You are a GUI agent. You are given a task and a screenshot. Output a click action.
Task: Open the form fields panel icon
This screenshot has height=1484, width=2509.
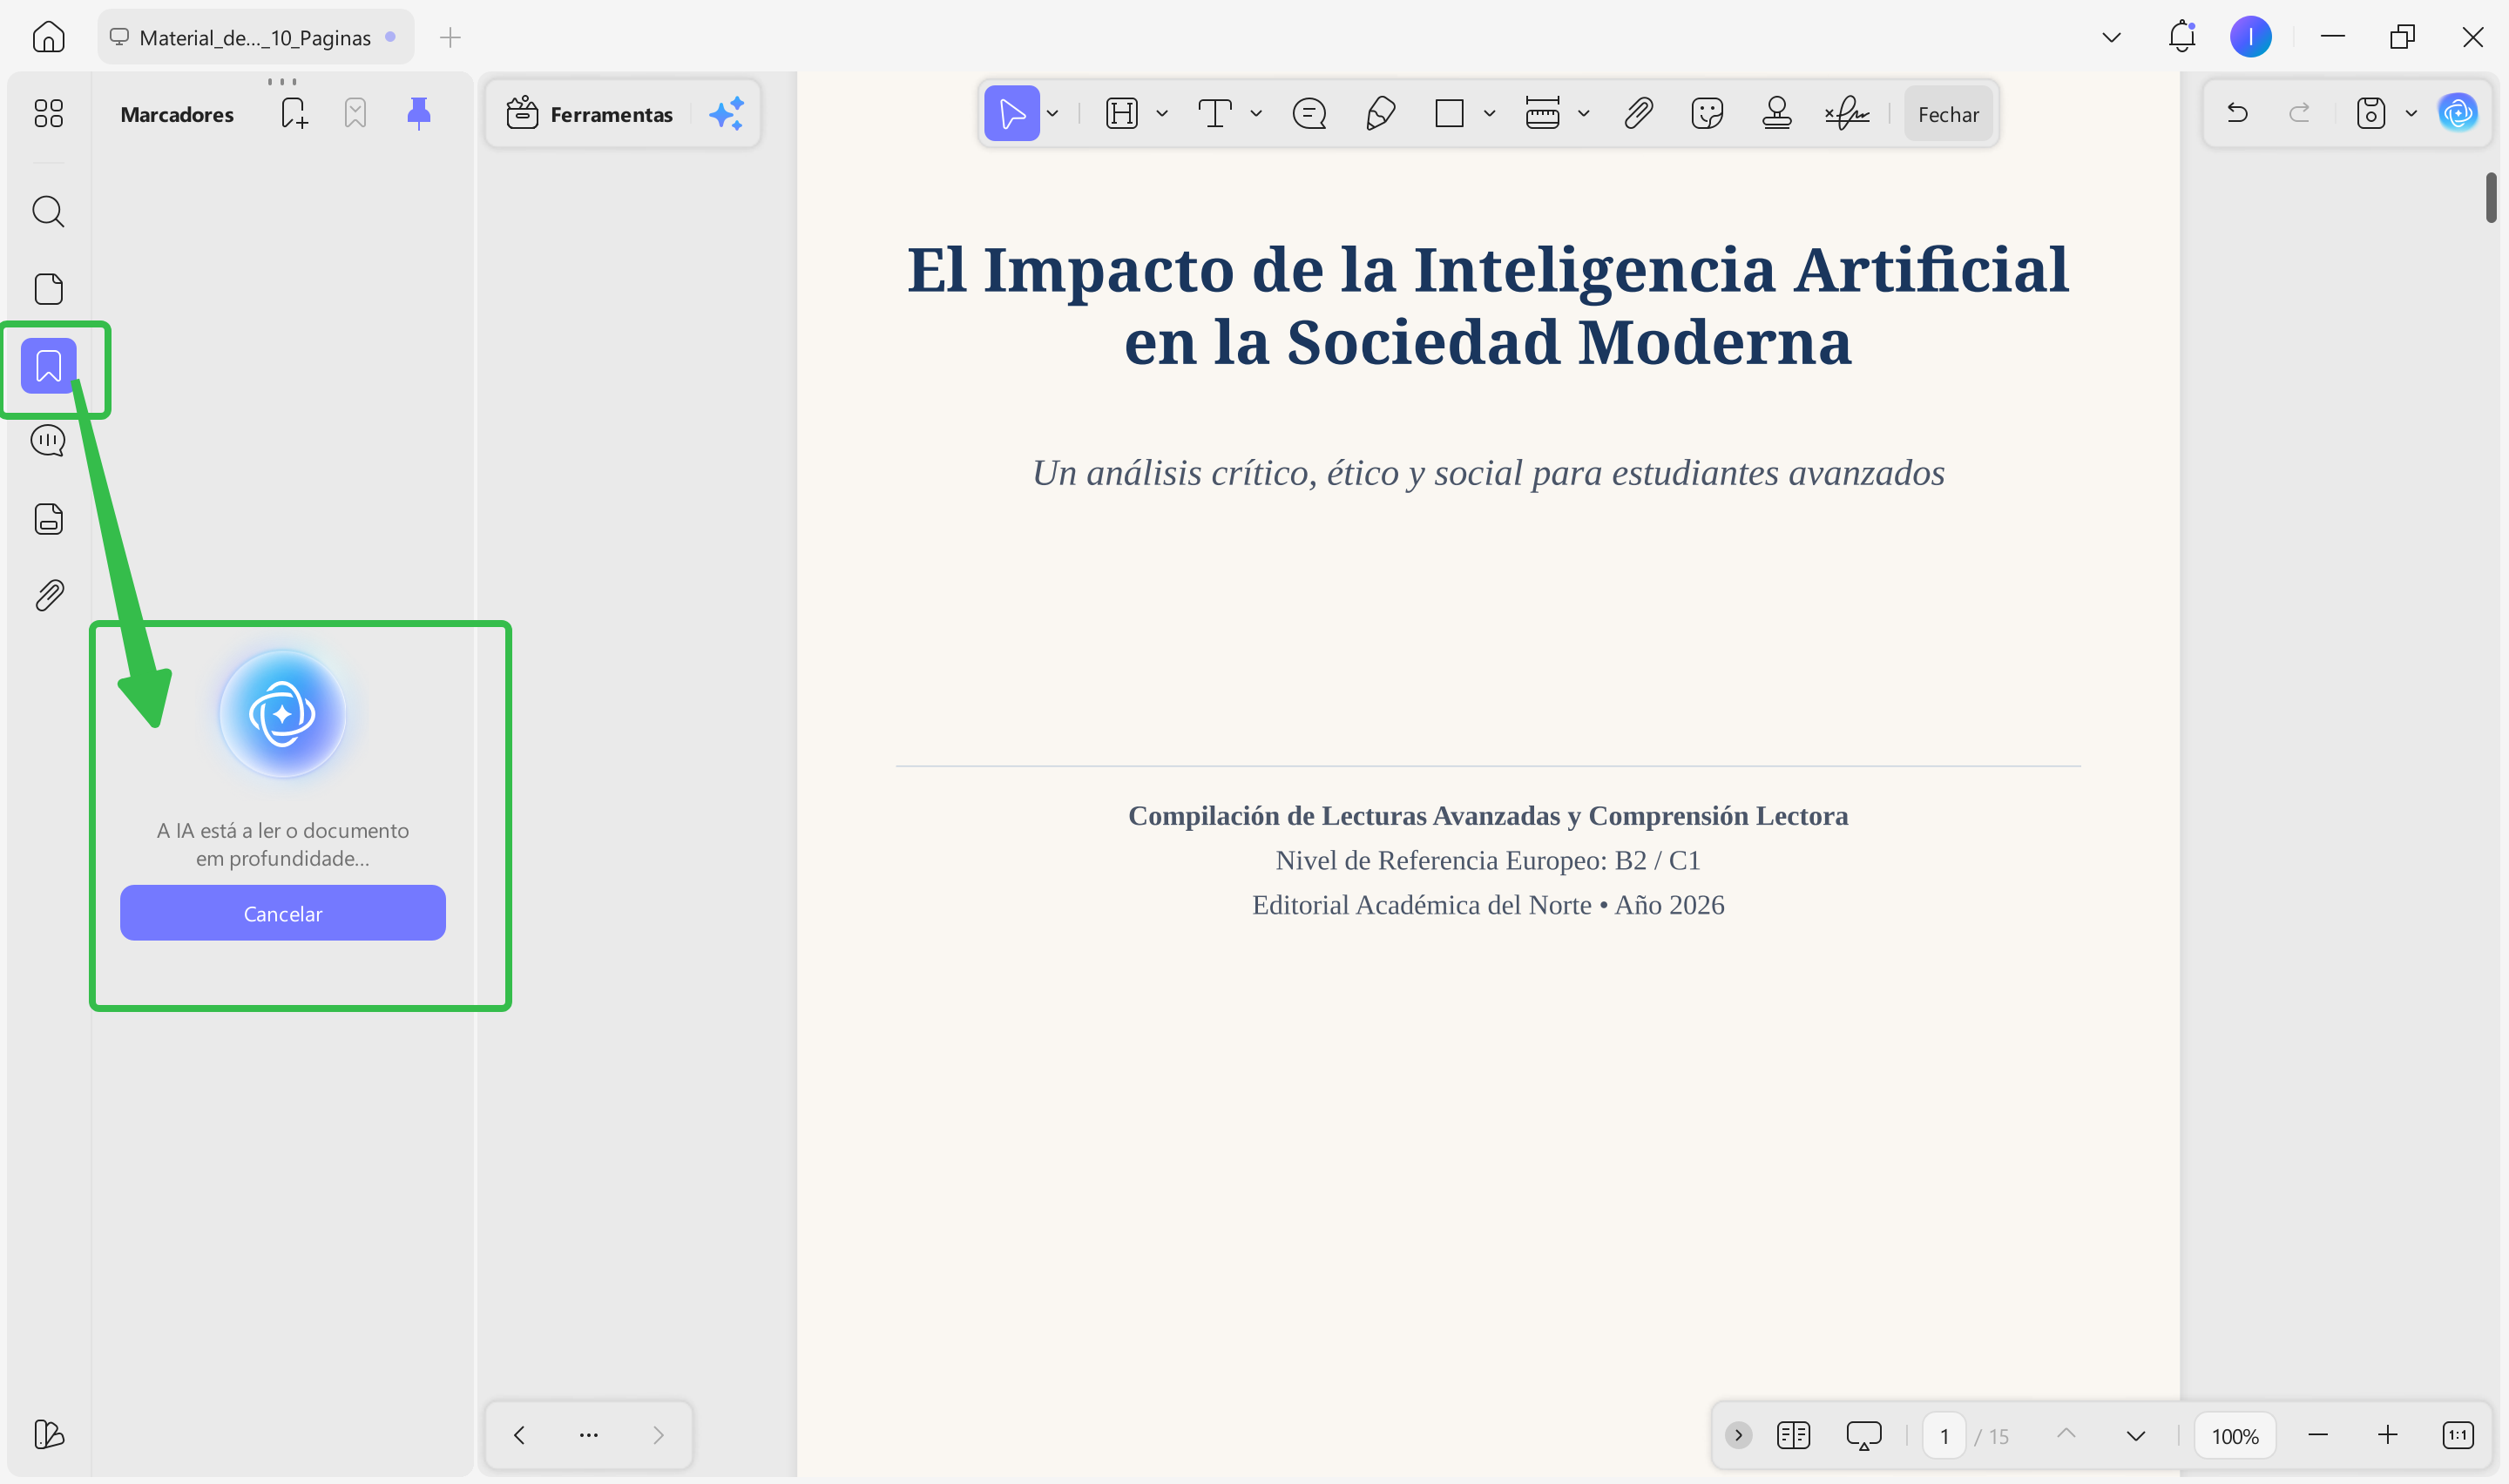[48, 519]
